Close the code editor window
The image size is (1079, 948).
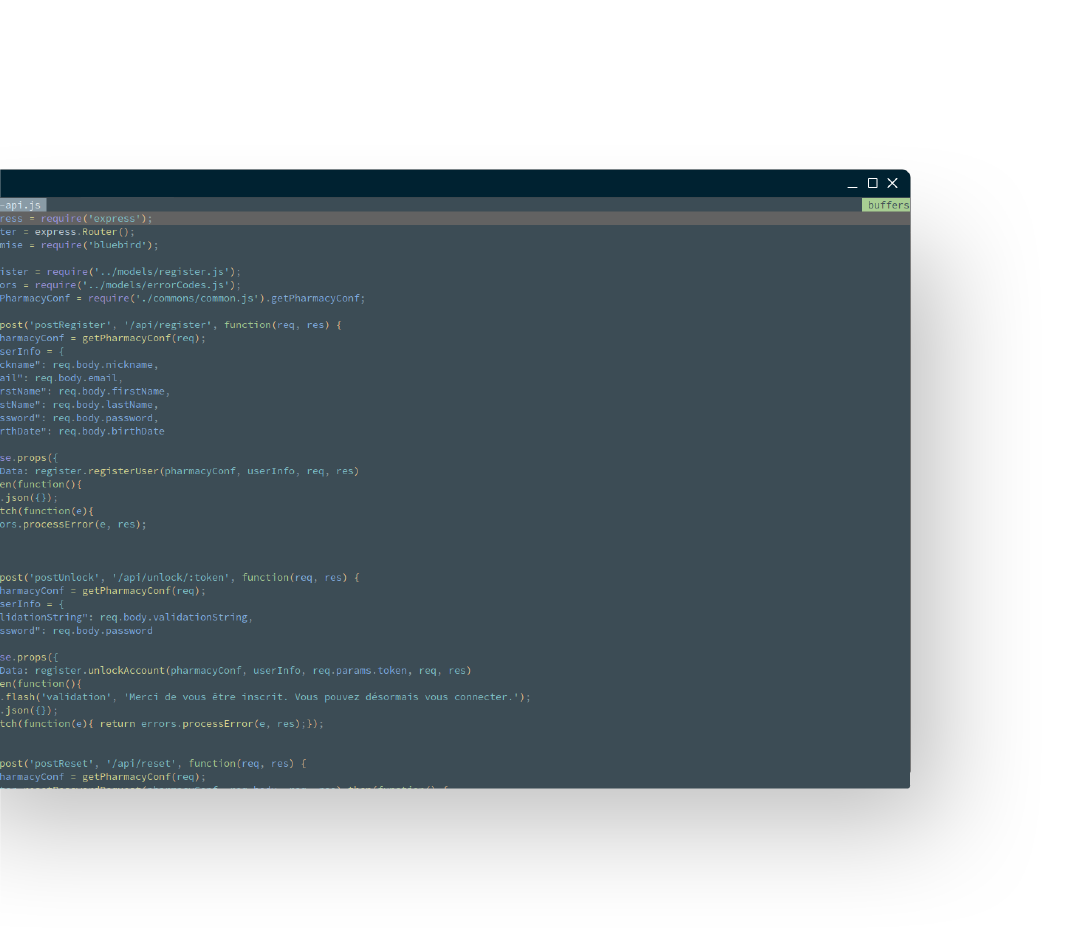tap(892, 183)
